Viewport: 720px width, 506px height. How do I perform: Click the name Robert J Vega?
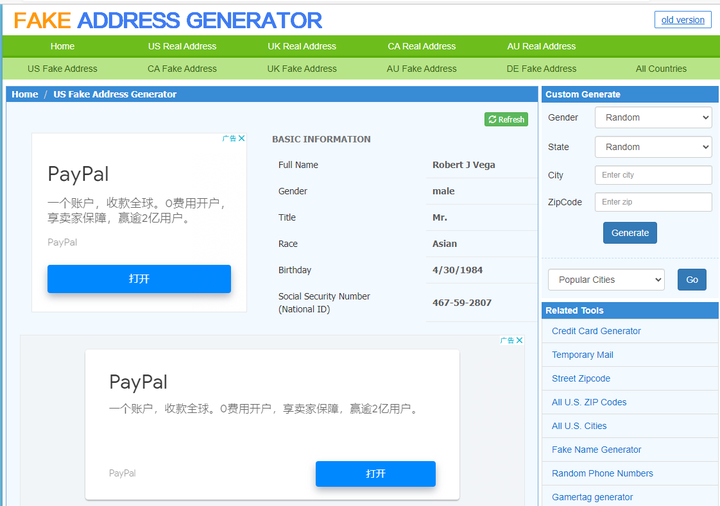coord(464,165)
